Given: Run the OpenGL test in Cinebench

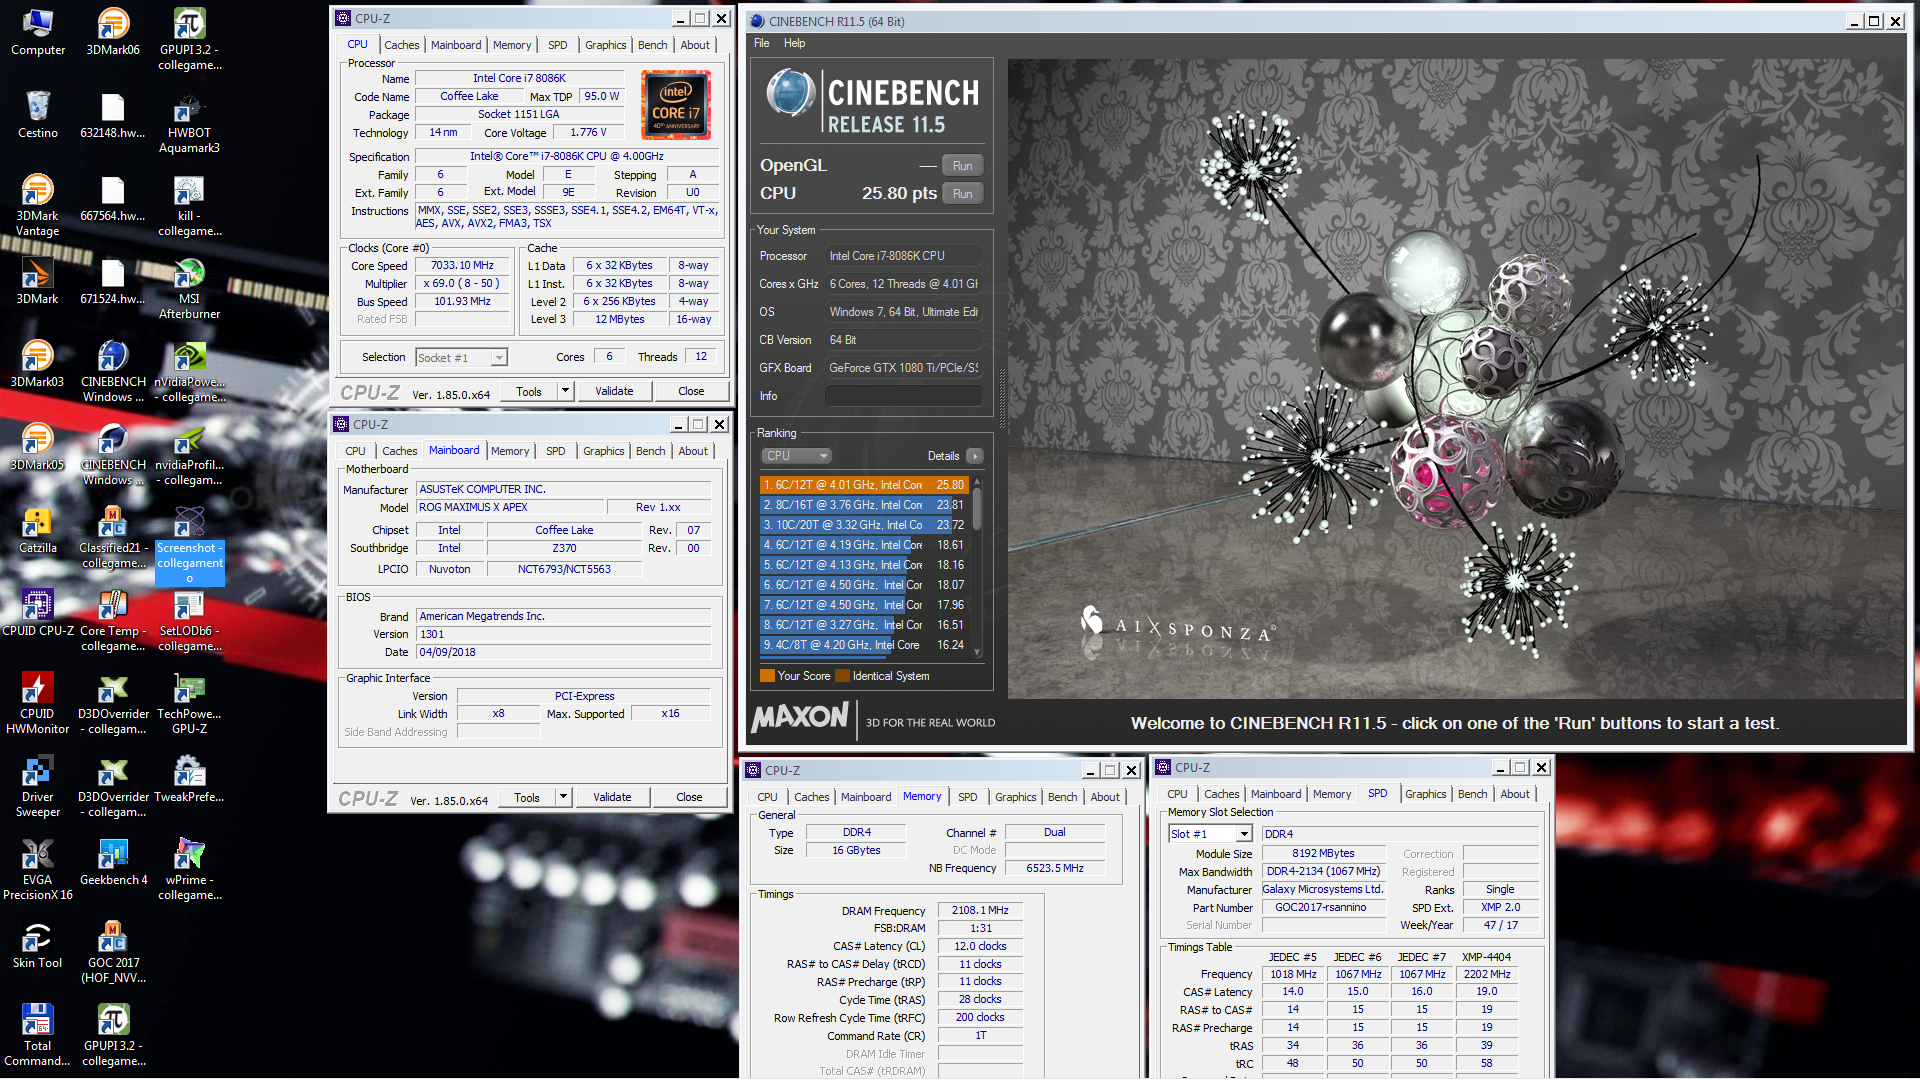Looking at the screenshot, I should pyautogui.click(x=962, y=166).
